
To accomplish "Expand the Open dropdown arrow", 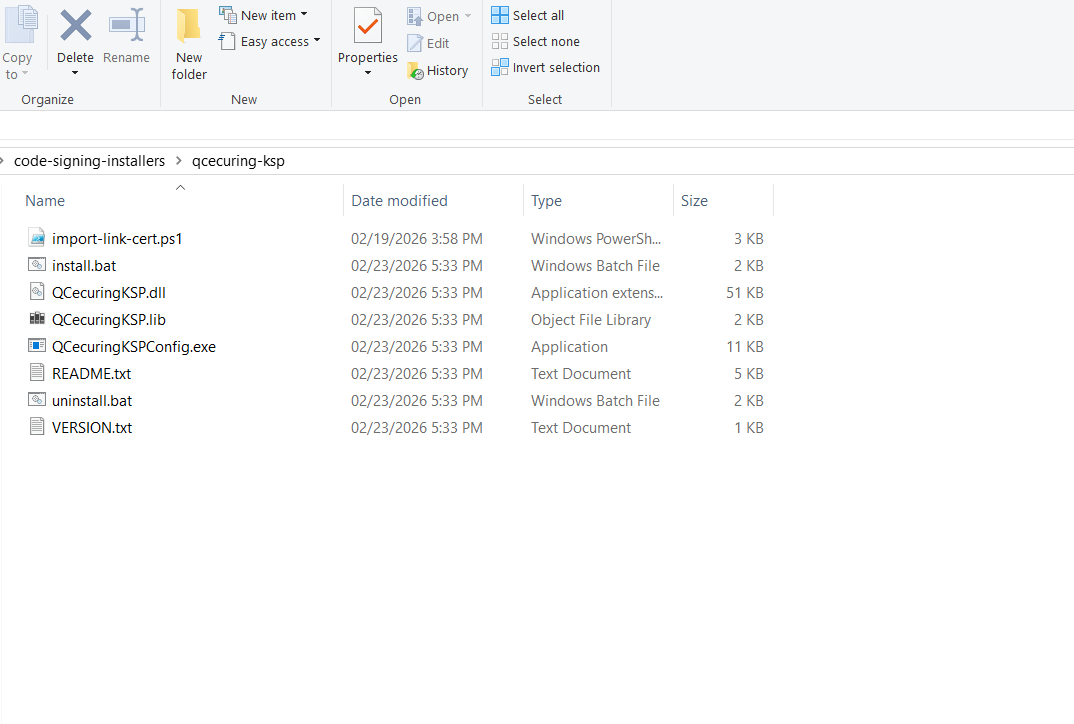I will [467, 16].
